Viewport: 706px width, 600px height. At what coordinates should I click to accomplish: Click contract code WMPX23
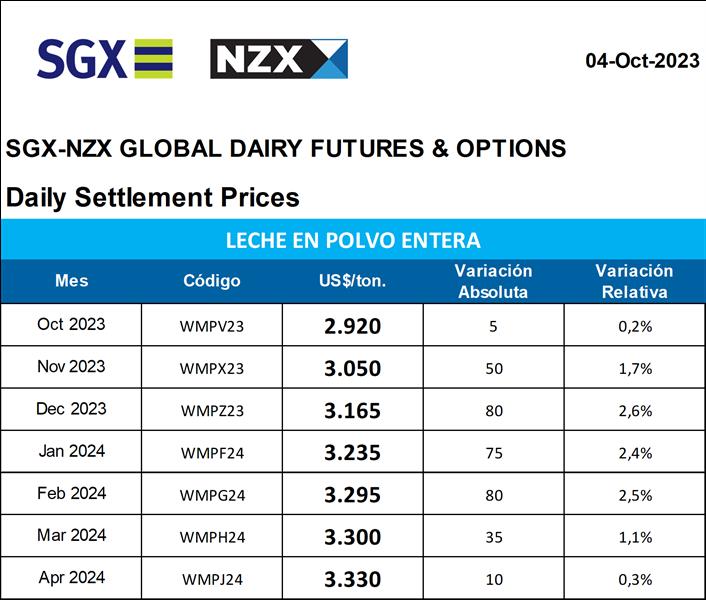pos(212,368)
